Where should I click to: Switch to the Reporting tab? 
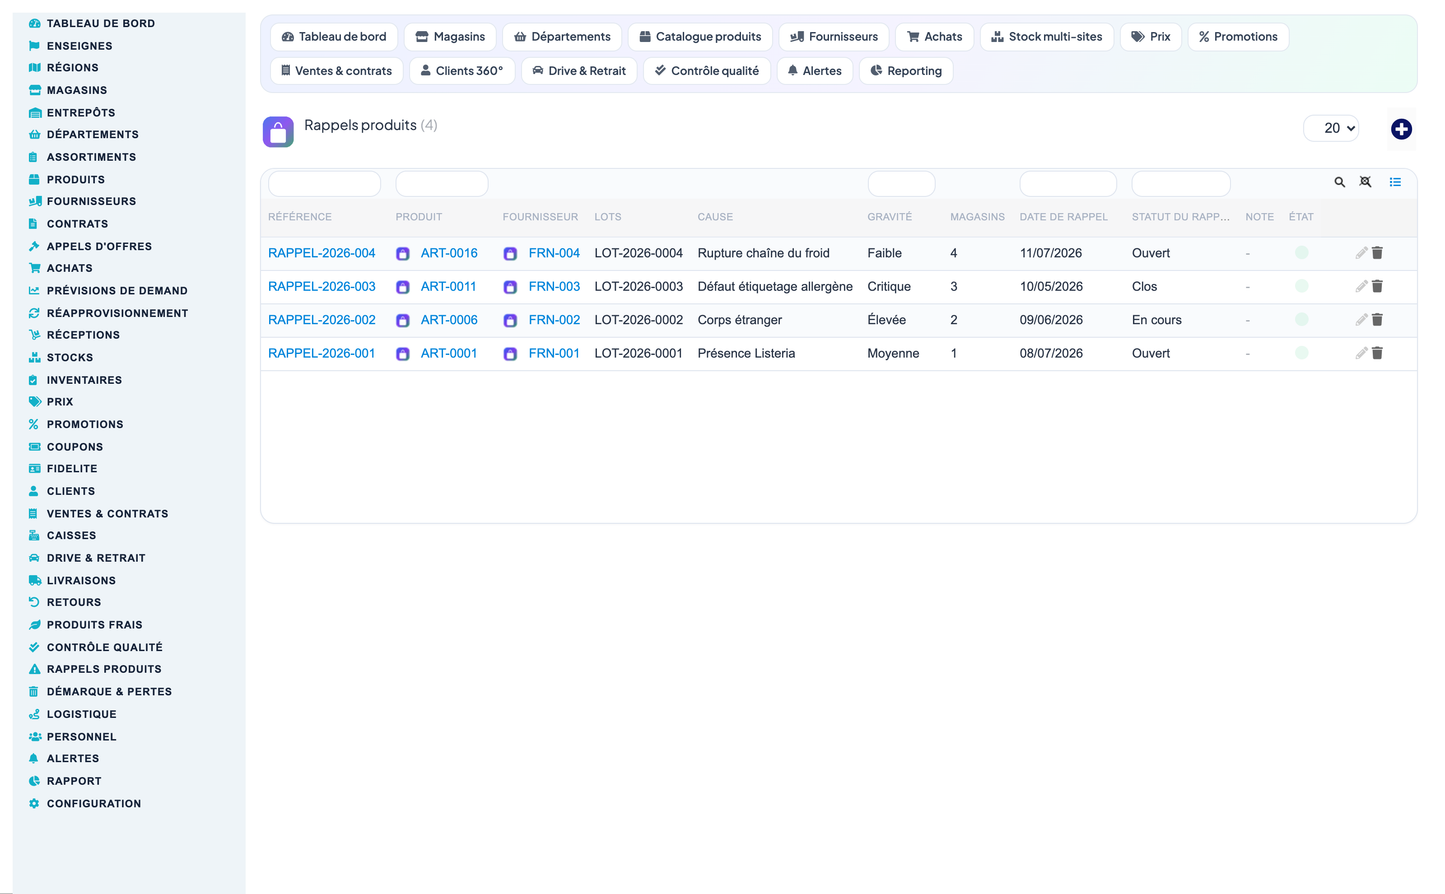click(906, 71)
